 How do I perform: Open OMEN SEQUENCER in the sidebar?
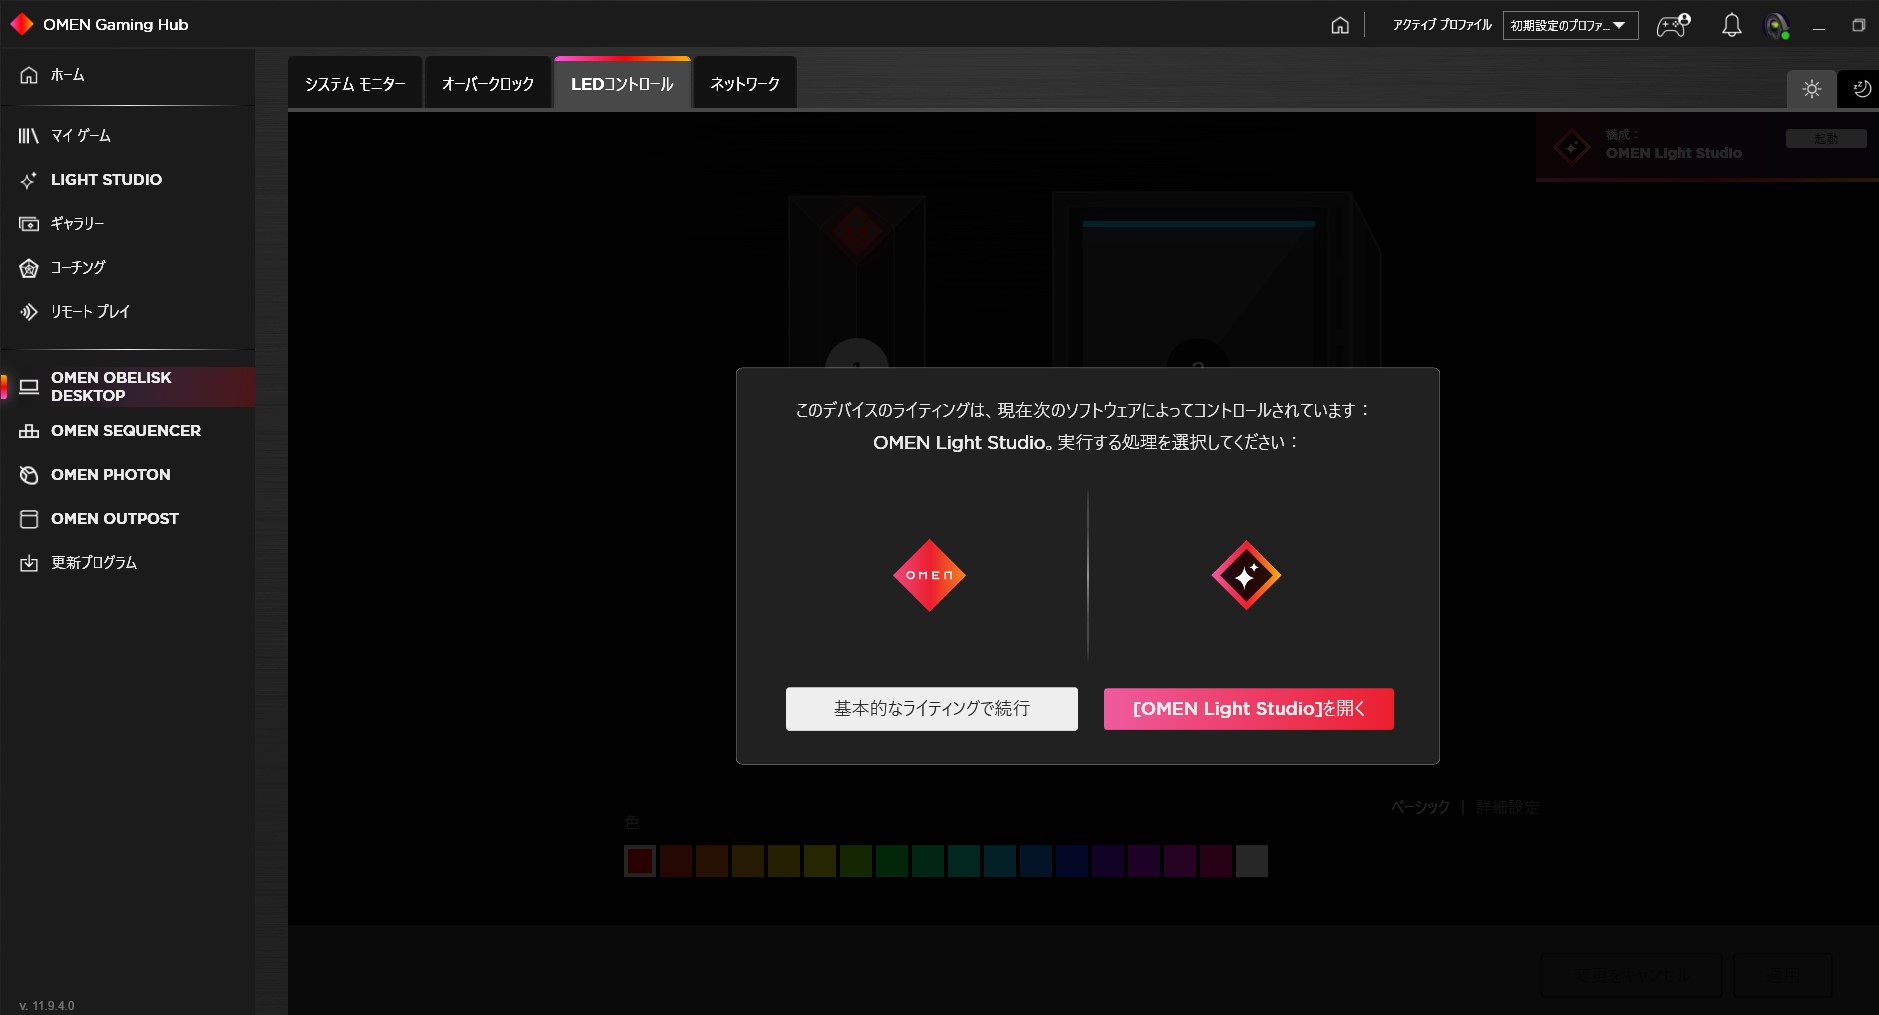click(x=125, y=431)
